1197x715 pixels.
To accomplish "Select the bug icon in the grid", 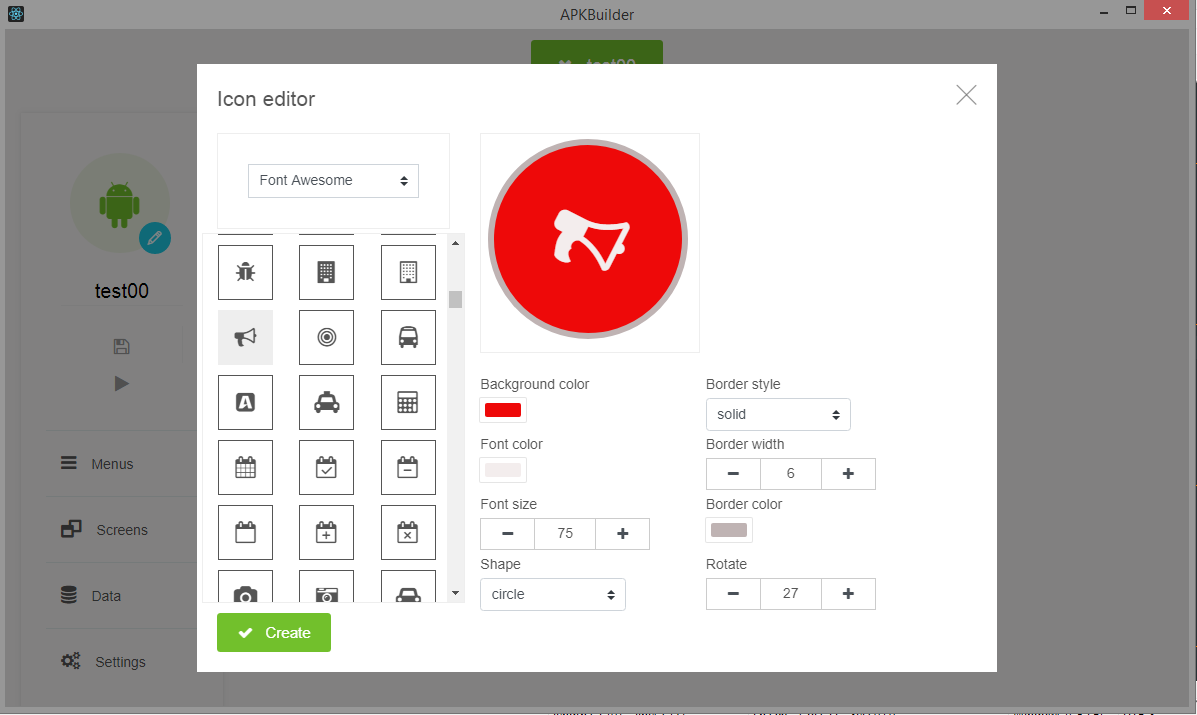I will (x=245, y=272).
